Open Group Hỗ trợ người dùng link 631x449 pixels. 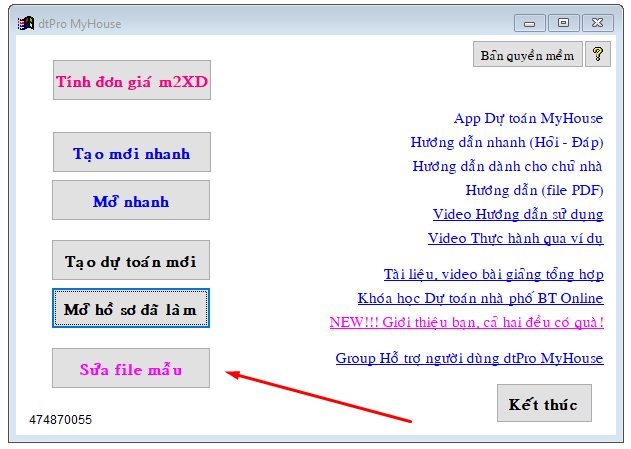tap(469, 358)
